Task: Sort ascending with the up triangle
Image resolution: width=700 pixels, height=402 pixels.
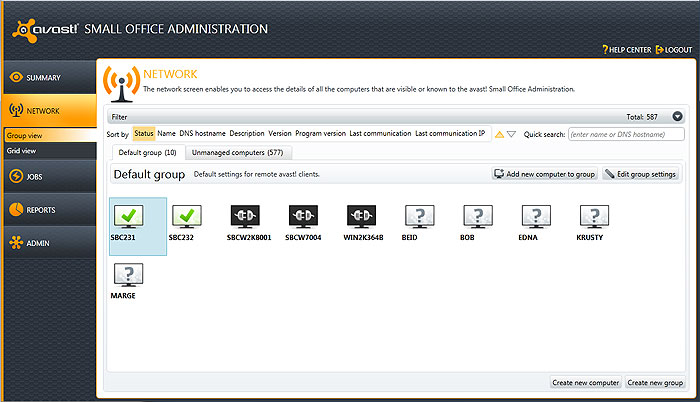Action: (499, 134)
